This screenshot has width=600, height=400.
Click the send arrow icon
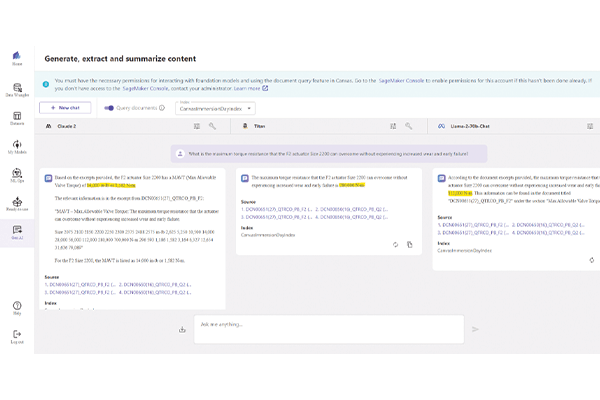point(475,329)
